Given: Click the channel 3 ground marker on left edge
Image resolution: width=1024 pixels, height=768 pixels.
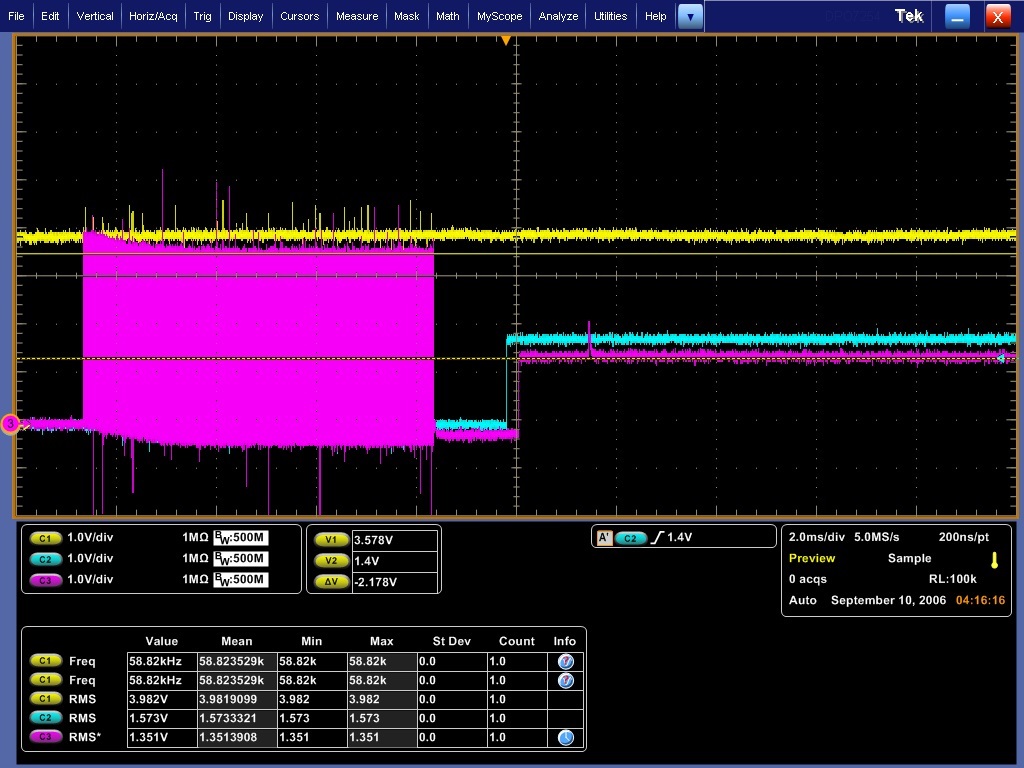Looking at the screenshot, I should 11,425.
